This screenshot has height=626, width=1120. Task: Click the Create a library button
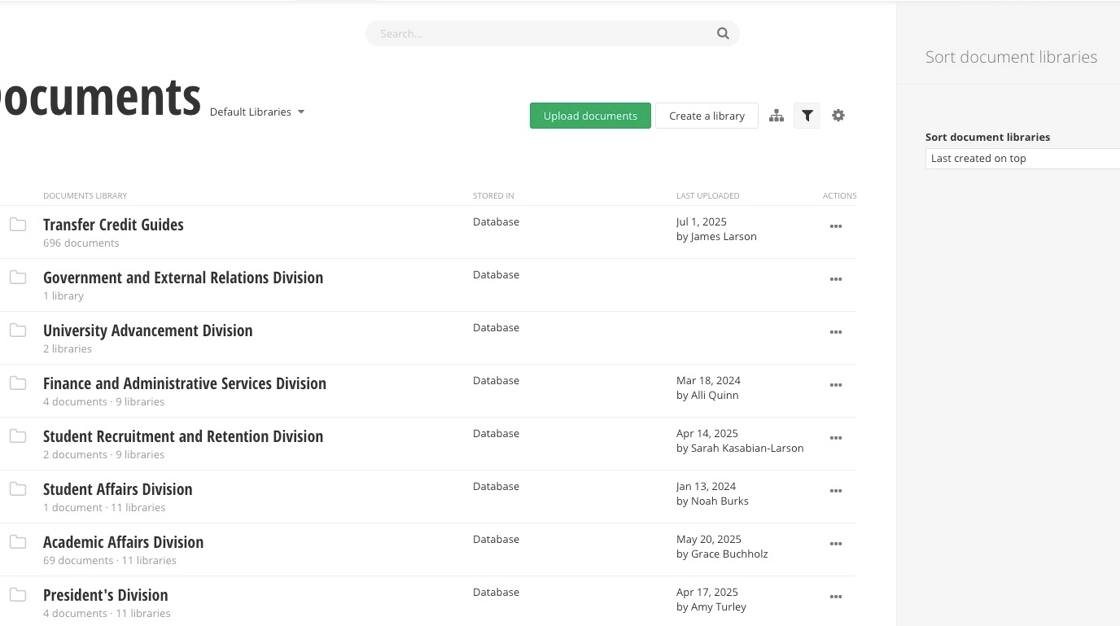pos(706,116)
